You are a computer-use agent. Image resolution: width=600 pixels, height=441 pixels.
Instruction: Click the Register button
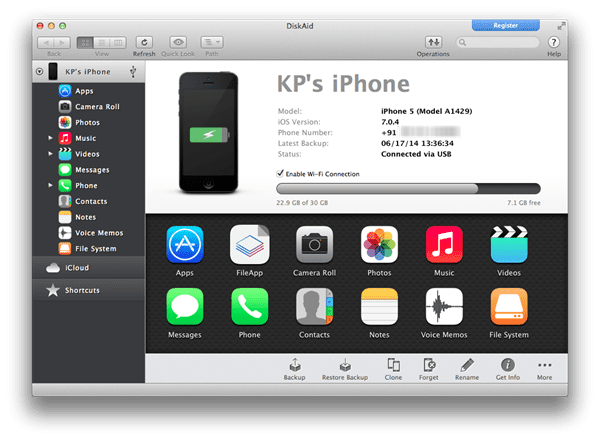505,26
